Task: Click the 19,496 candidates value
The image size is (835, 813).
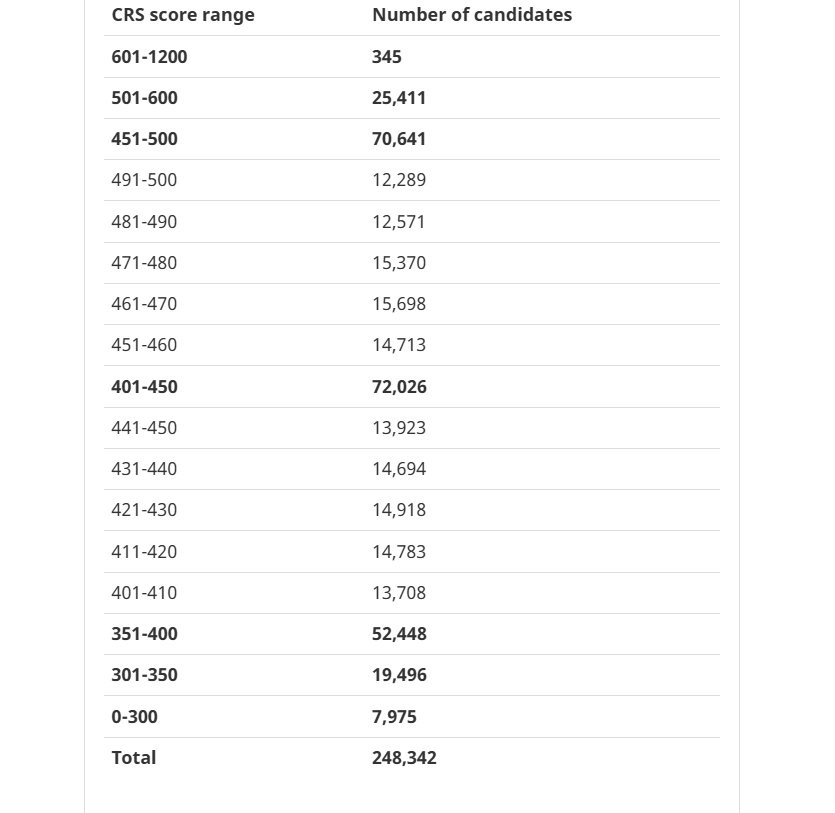Action: (399, 675)
